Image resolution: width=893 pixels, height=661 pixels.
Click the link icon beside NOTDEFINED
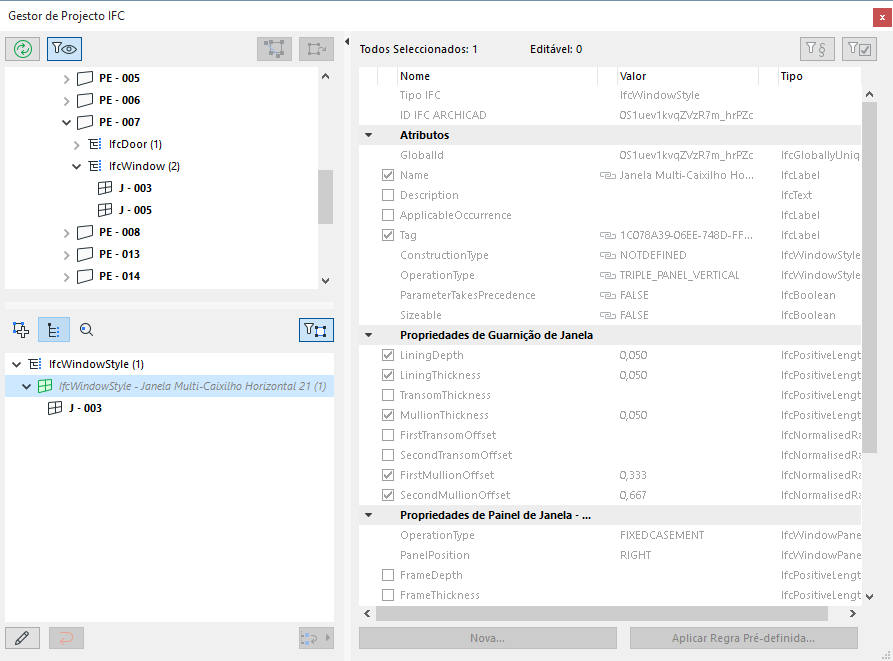[x=608, y=256]
